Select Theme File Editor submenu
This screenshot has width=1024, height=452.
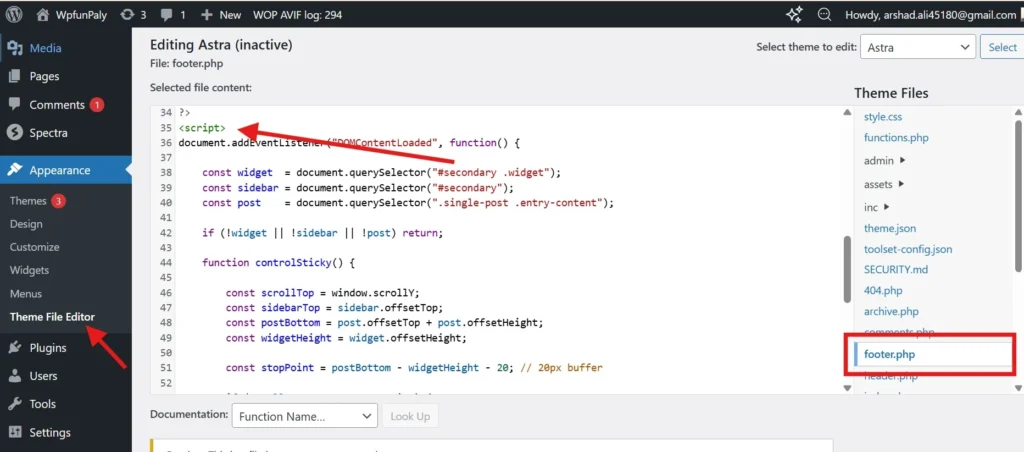52,317
